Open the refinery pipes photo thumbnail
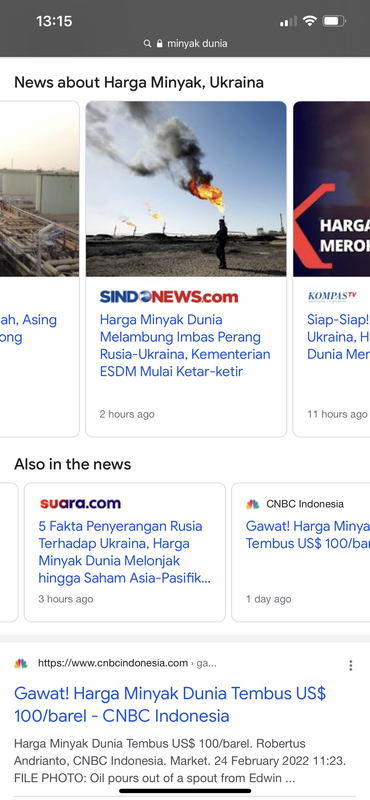370x800 pixels. pyautogui.click(x=39, y=189)
